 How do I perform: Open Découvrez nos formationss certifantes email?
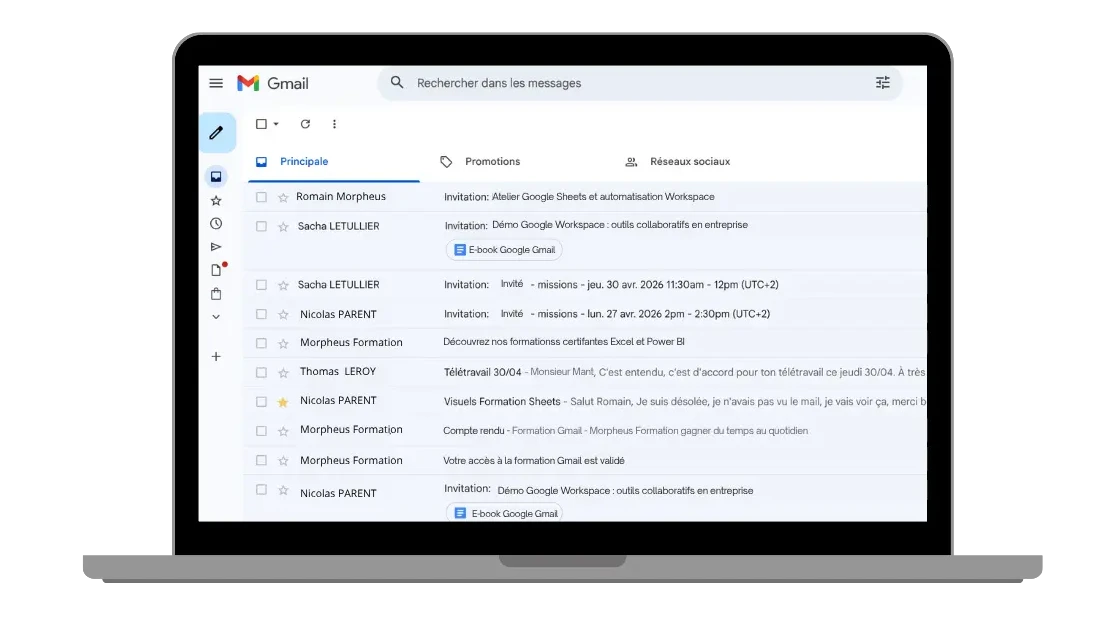[x=563, y=342]
